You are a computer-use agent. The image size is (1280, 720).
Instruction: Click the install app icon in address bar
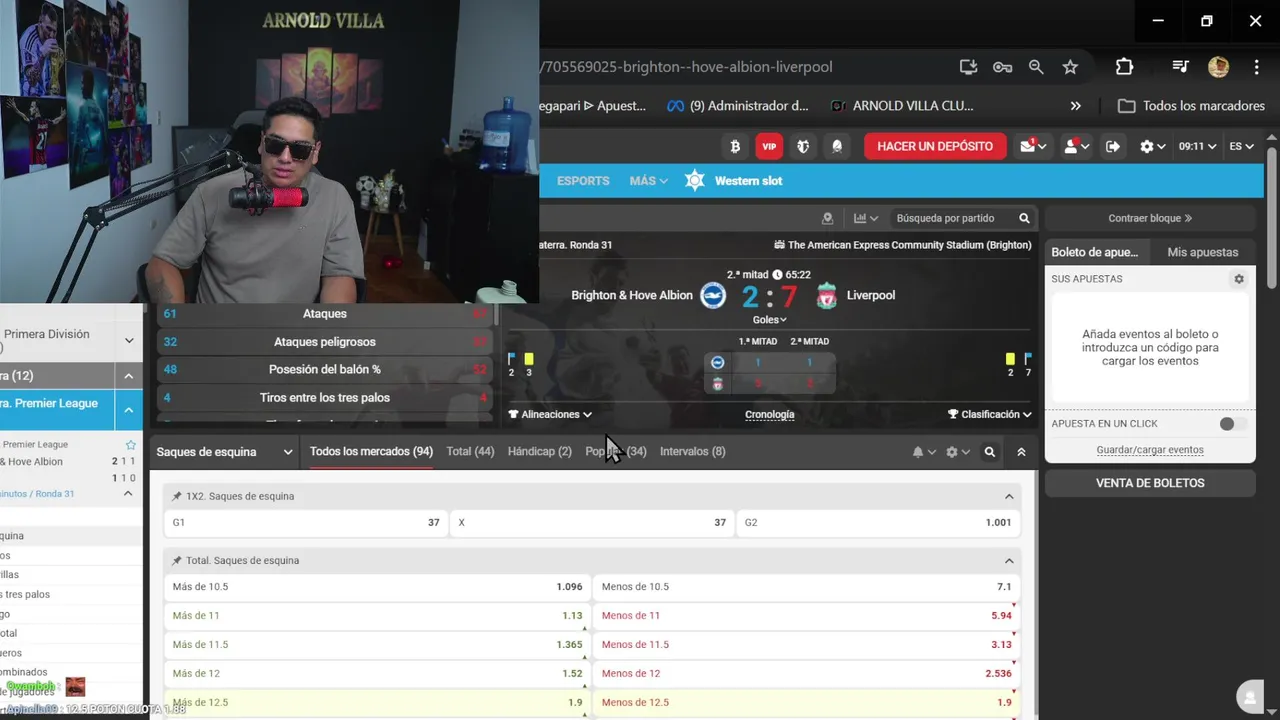[968, 67]
